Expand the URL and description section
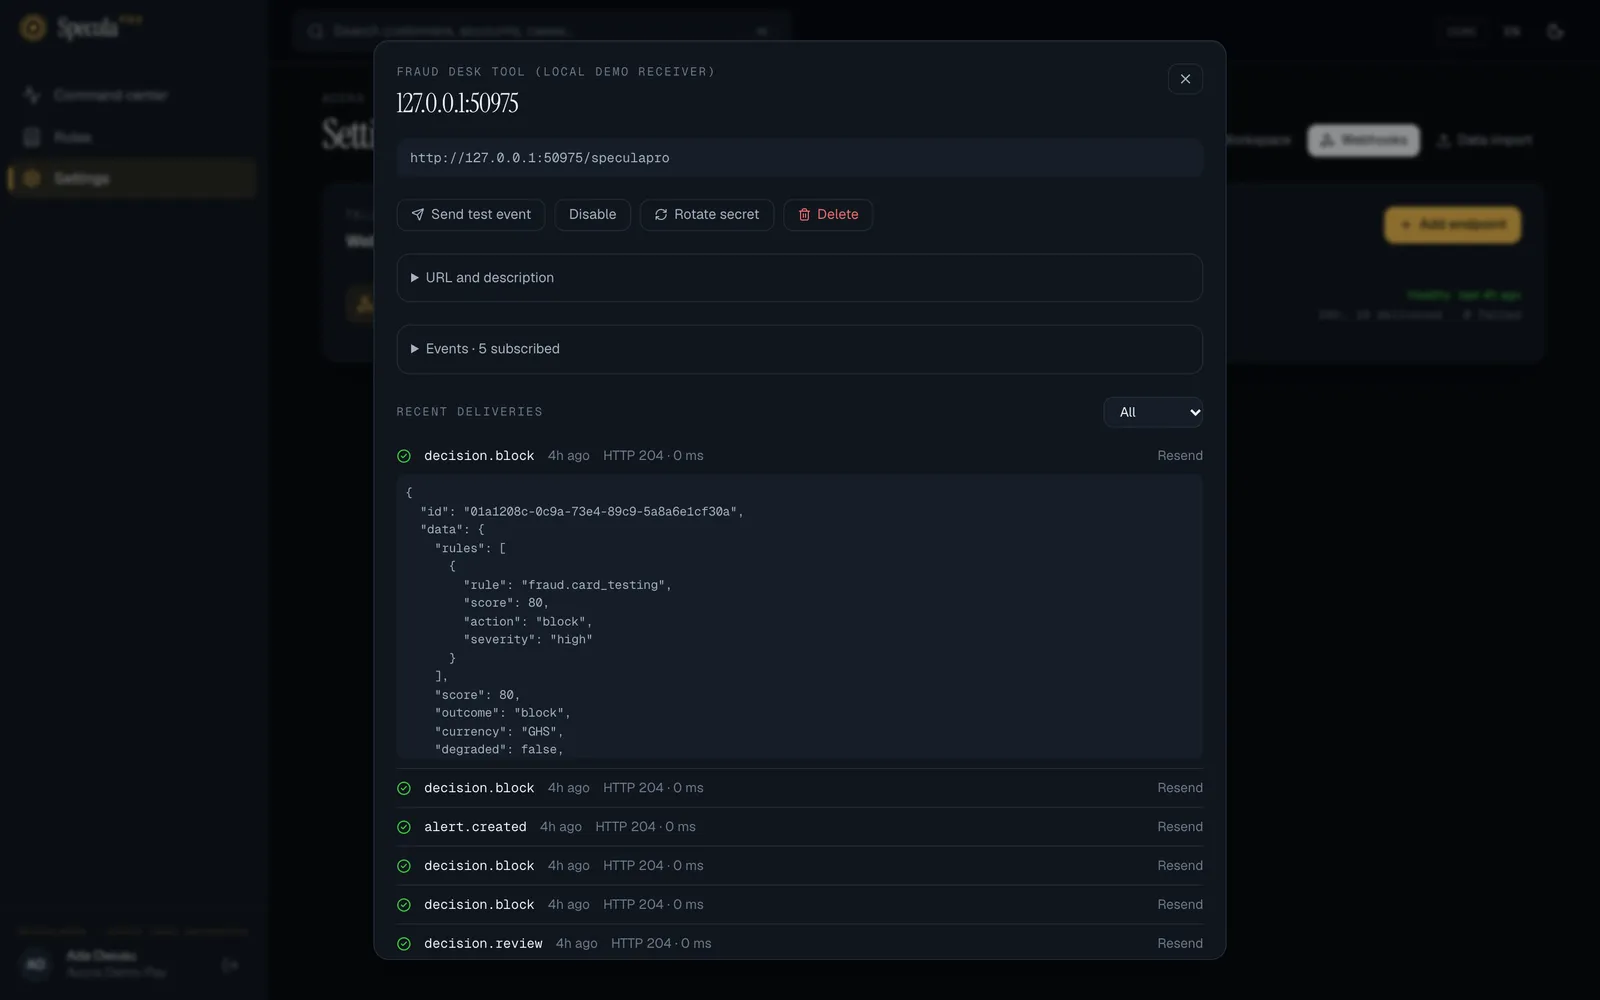This screenshot has width=1600, height=1000. click(799, 278)
